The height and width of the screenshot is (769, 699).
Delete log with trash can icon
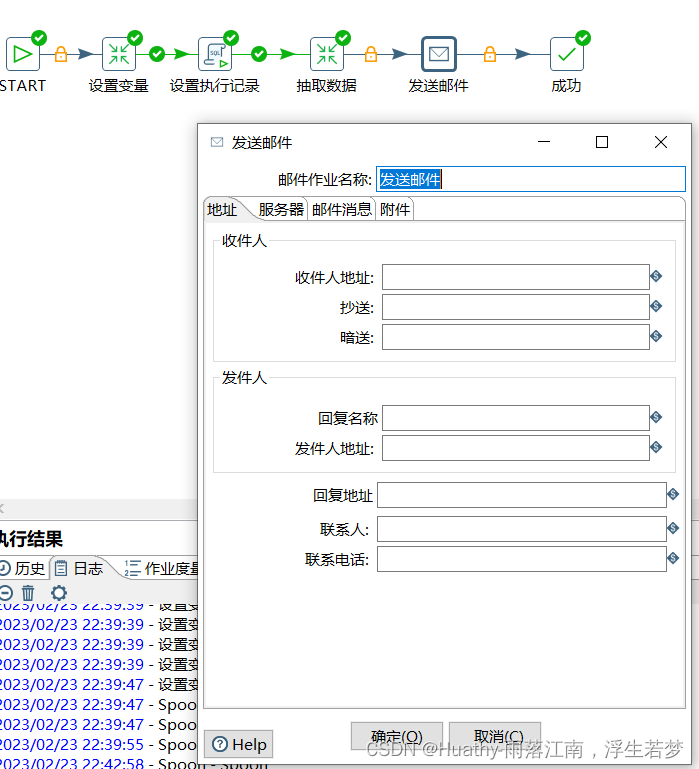point(28,593)
